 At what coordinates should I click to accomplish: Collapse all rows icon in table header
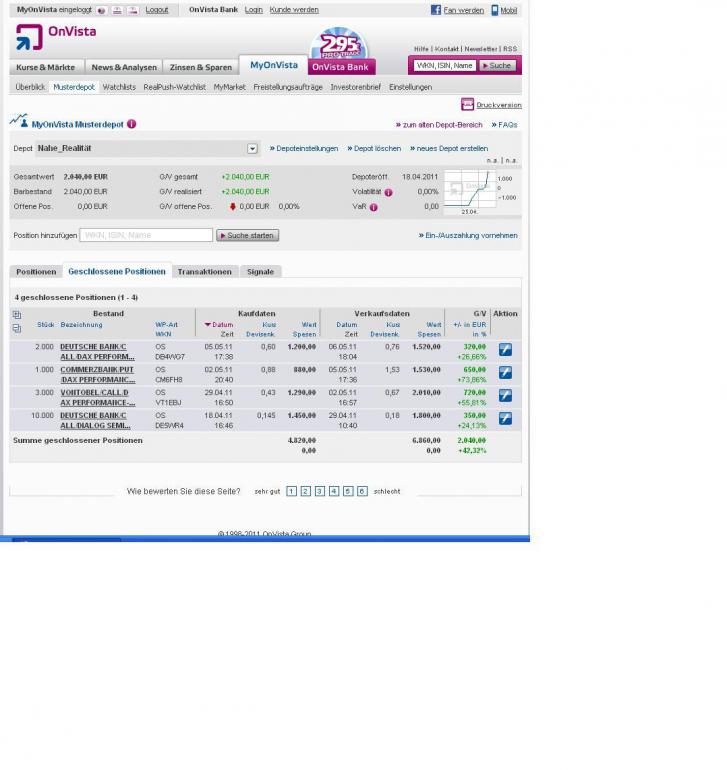click(17, 329)
